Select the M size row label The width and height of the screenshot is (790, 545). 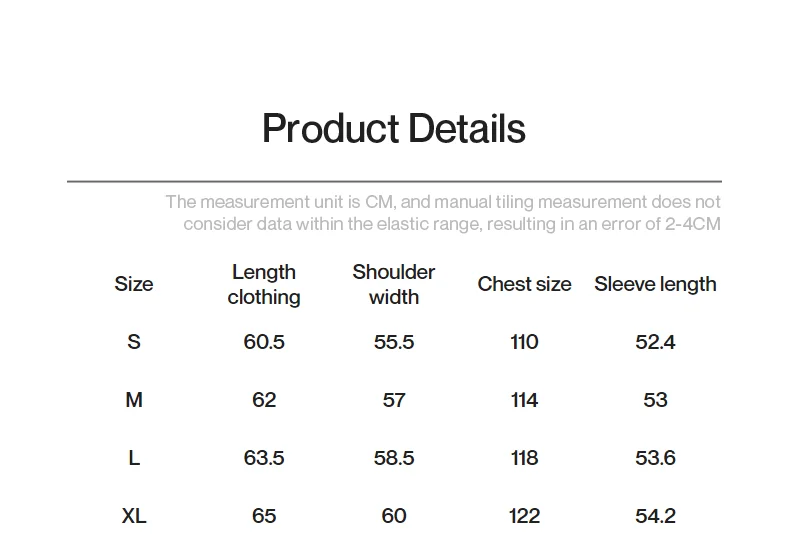coord(134,400)
